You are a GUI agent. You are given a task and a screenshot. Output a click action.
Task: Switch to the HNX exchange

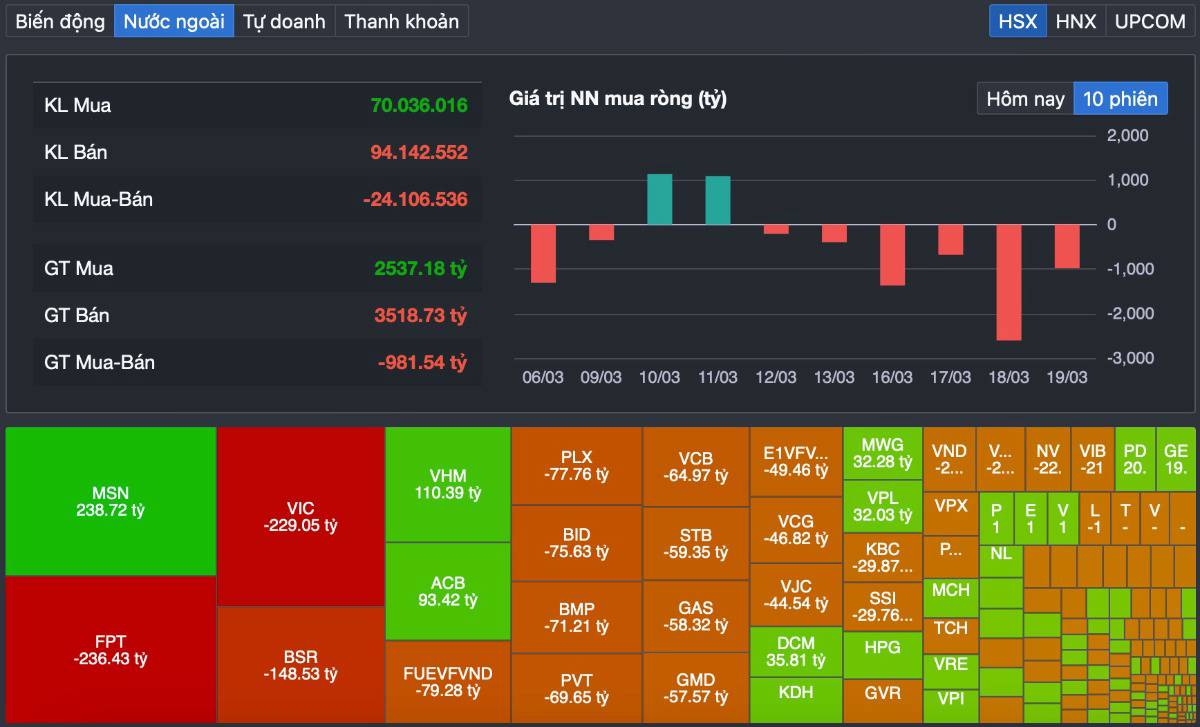1076,21
